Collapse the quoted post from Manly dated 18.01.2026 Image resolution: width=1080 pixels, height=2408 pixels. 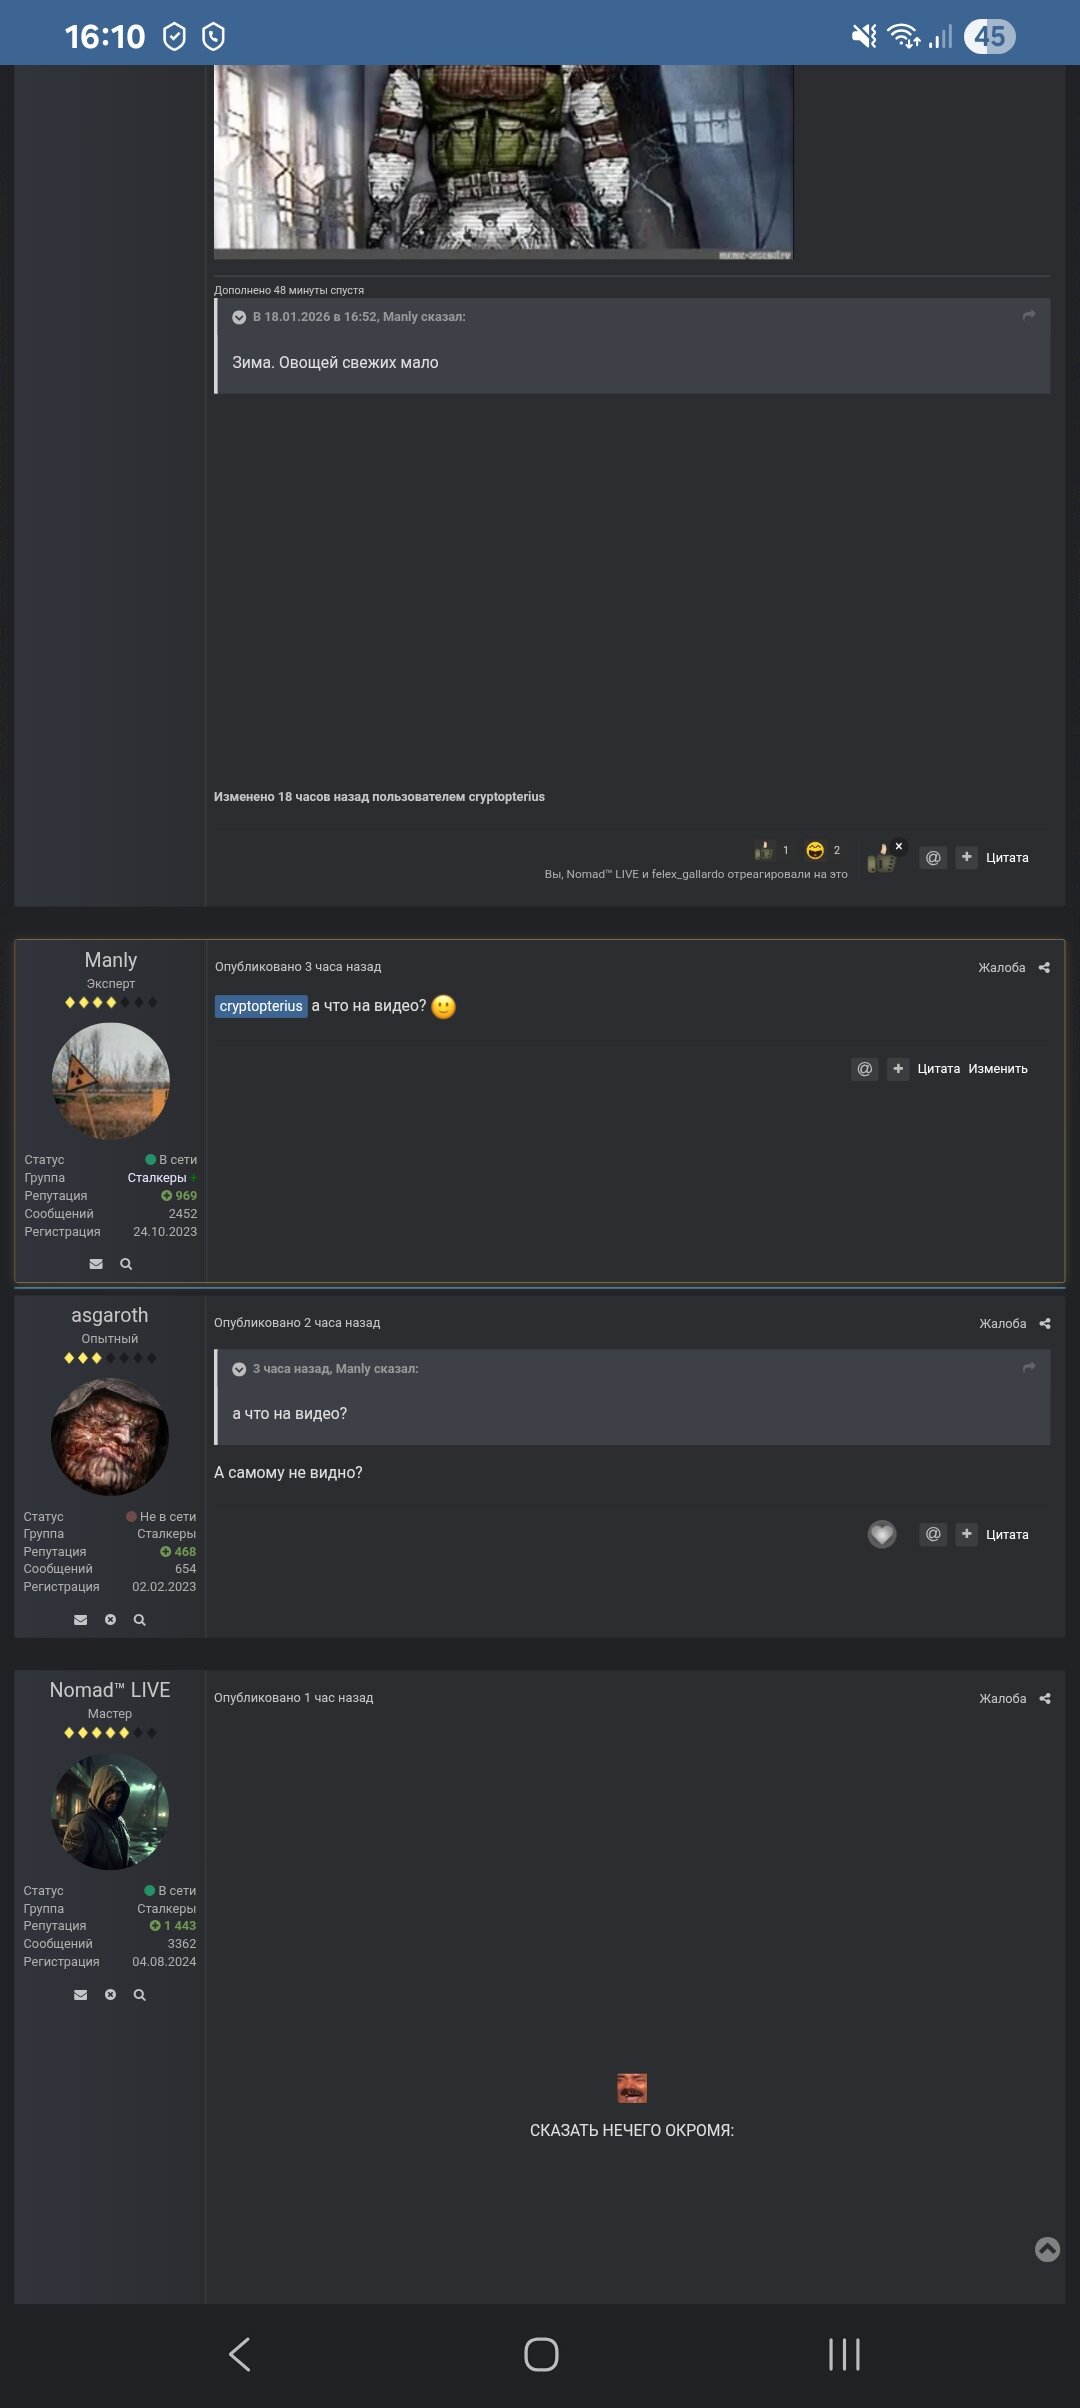pos(239,317)
